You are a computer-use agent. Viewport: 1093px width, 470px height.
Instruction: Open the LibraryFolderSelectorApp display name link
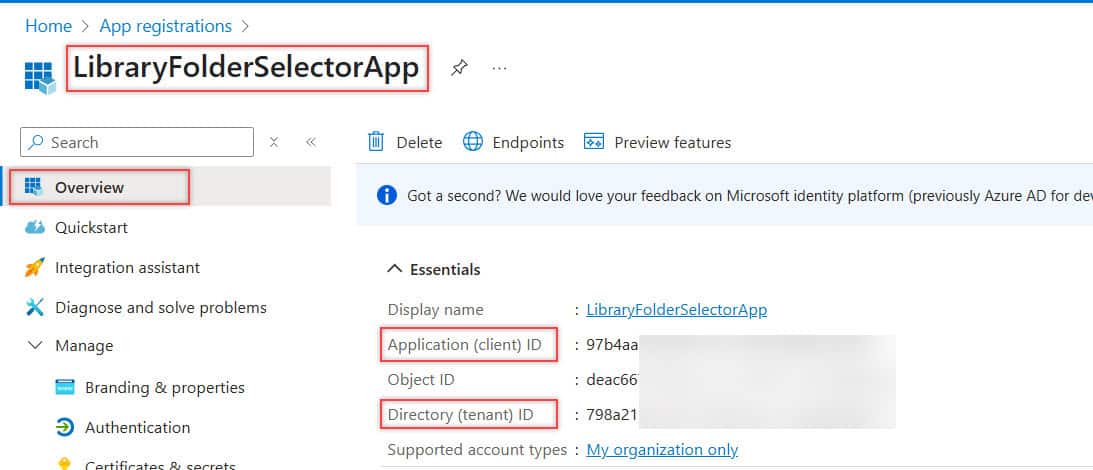677,310
